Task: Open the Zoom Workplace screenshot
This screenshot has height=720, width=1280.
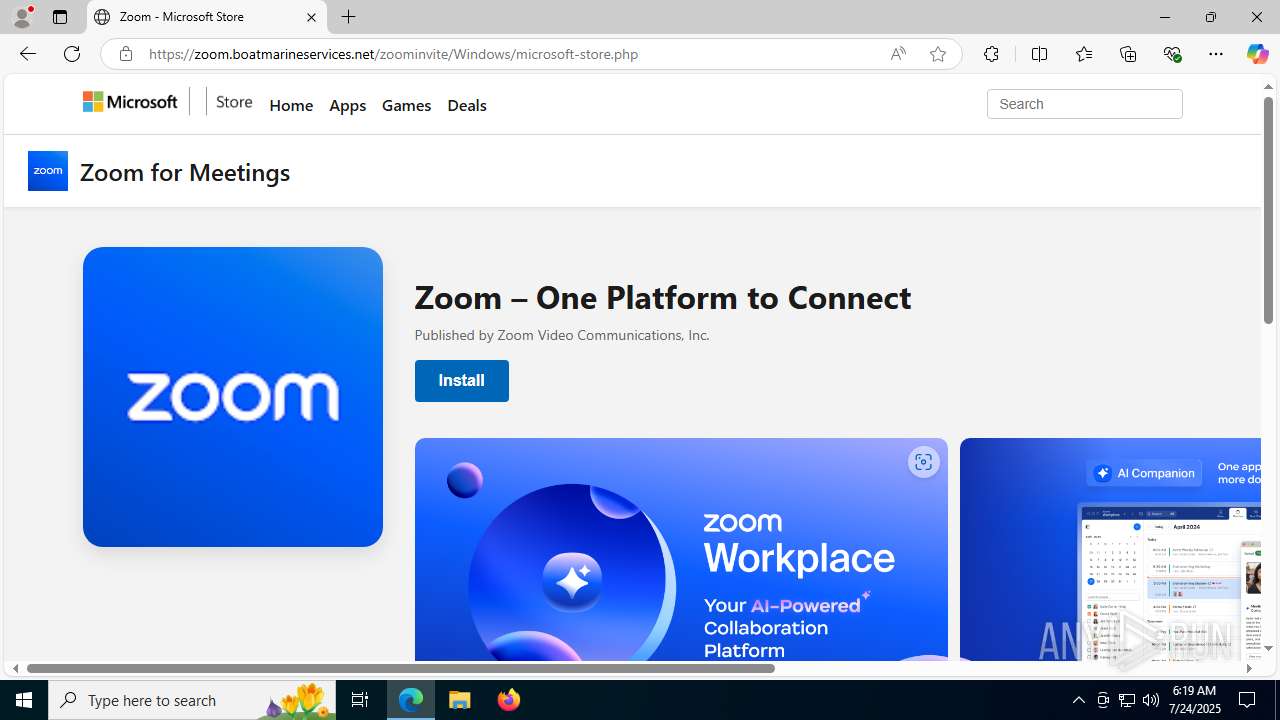Action: (681, 550)
